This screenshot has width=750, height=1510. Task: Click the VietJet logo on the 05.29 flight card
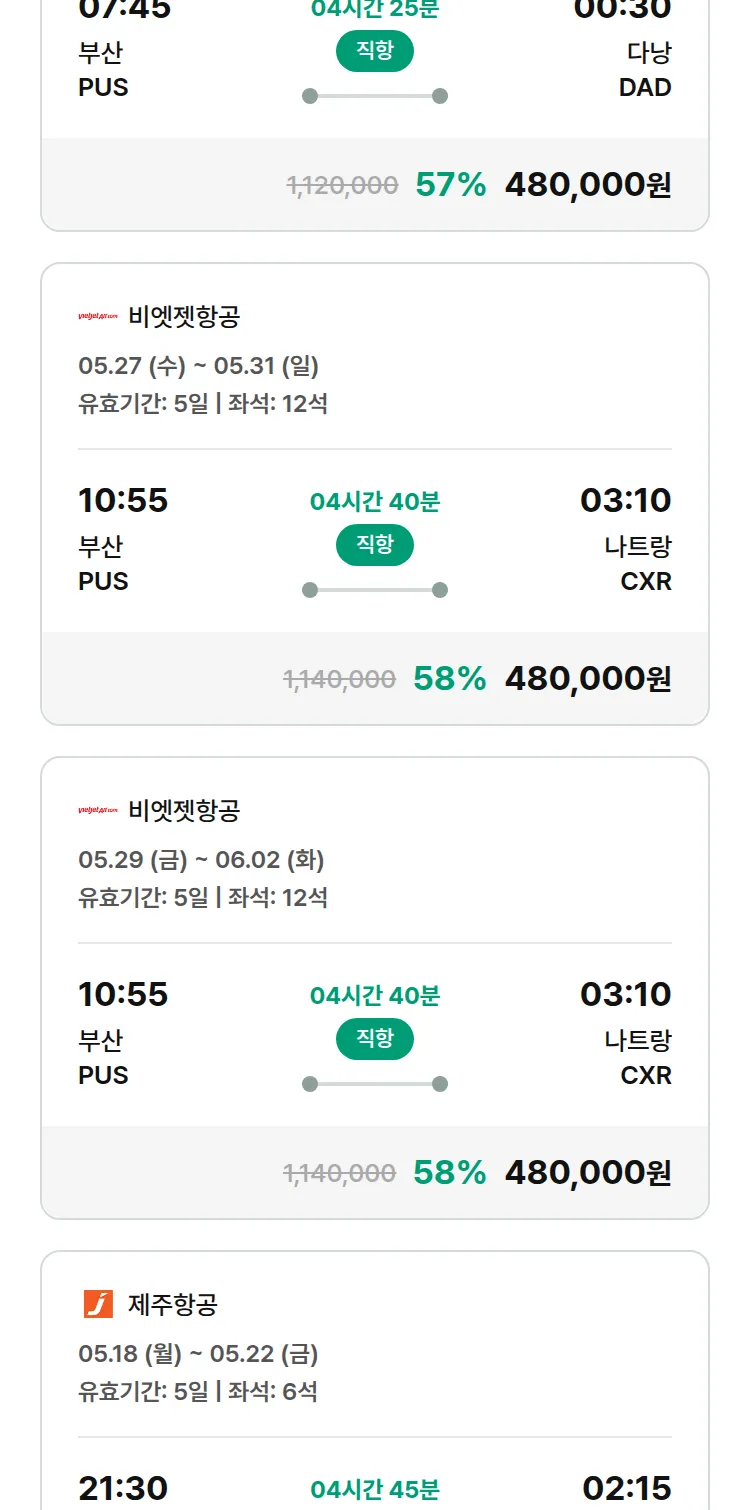click(x=98, y=810)
